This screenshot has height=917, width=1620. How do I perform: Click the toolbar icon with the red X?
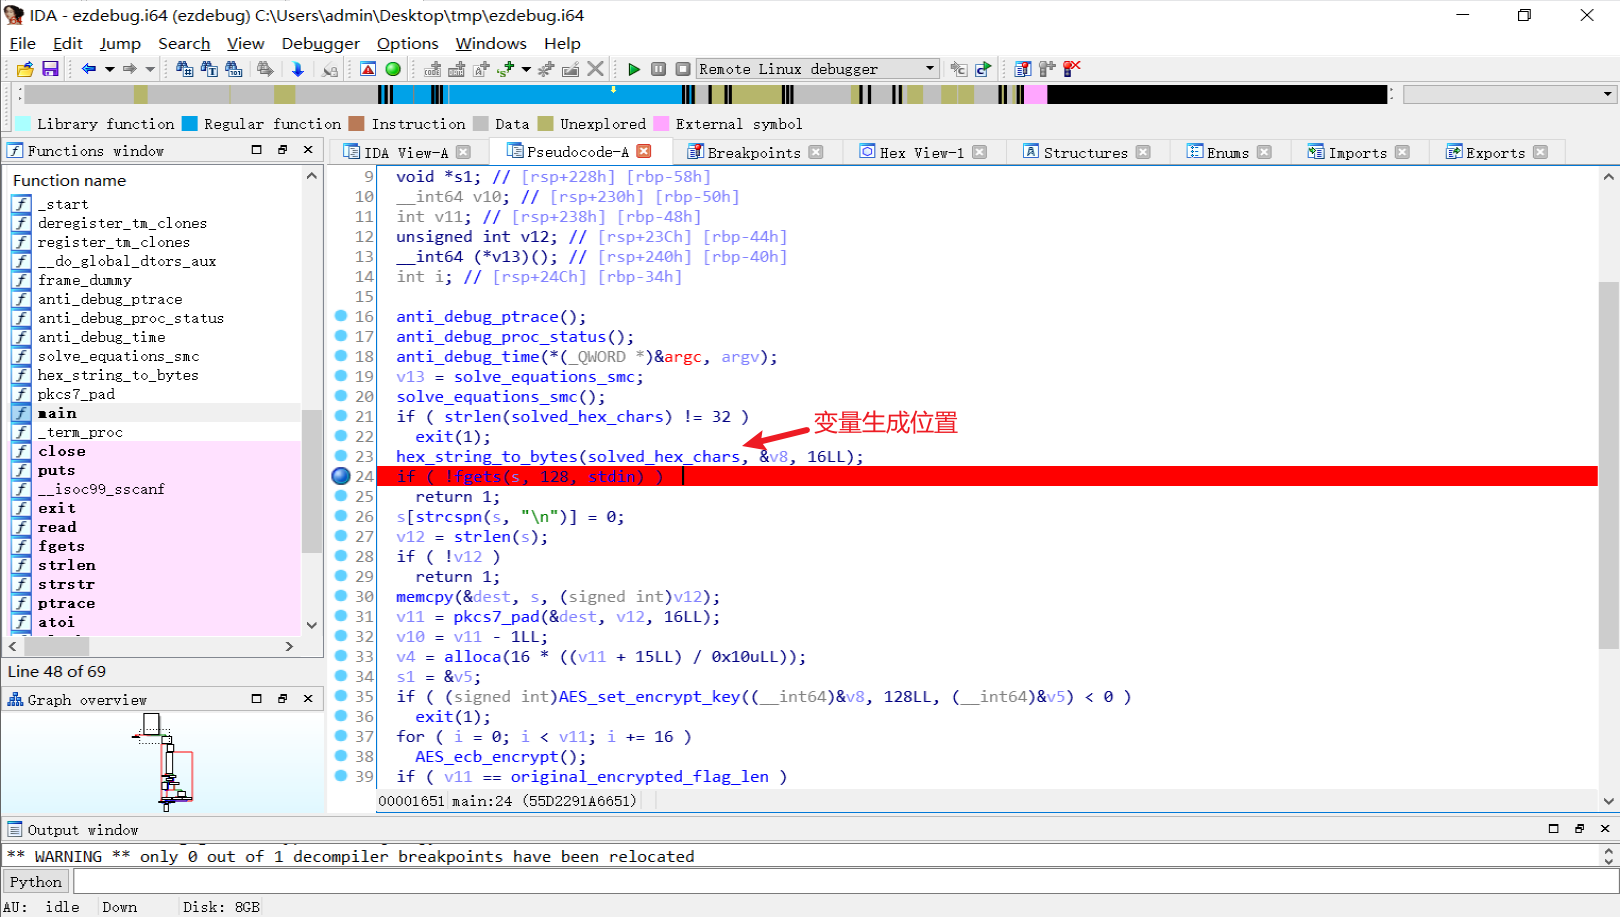(1072, 69)
